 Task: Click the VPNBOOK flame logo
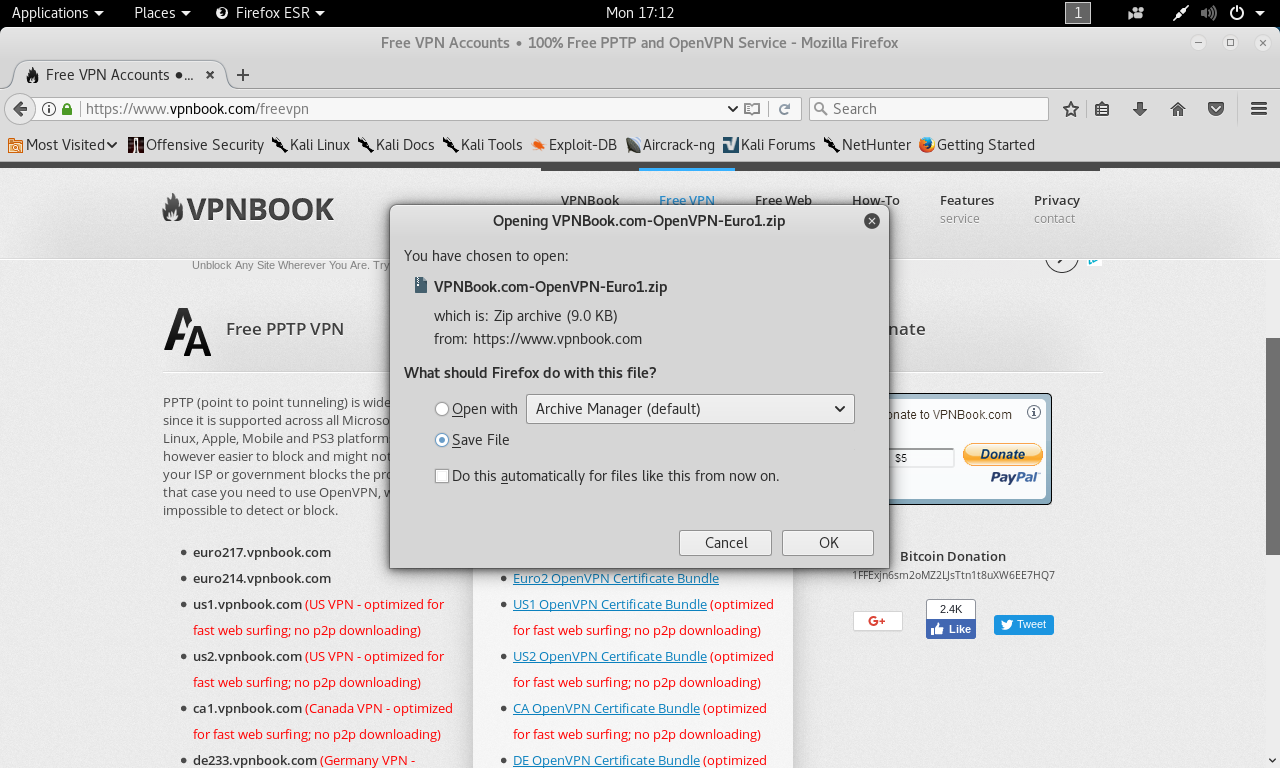[x=248, y=209]
